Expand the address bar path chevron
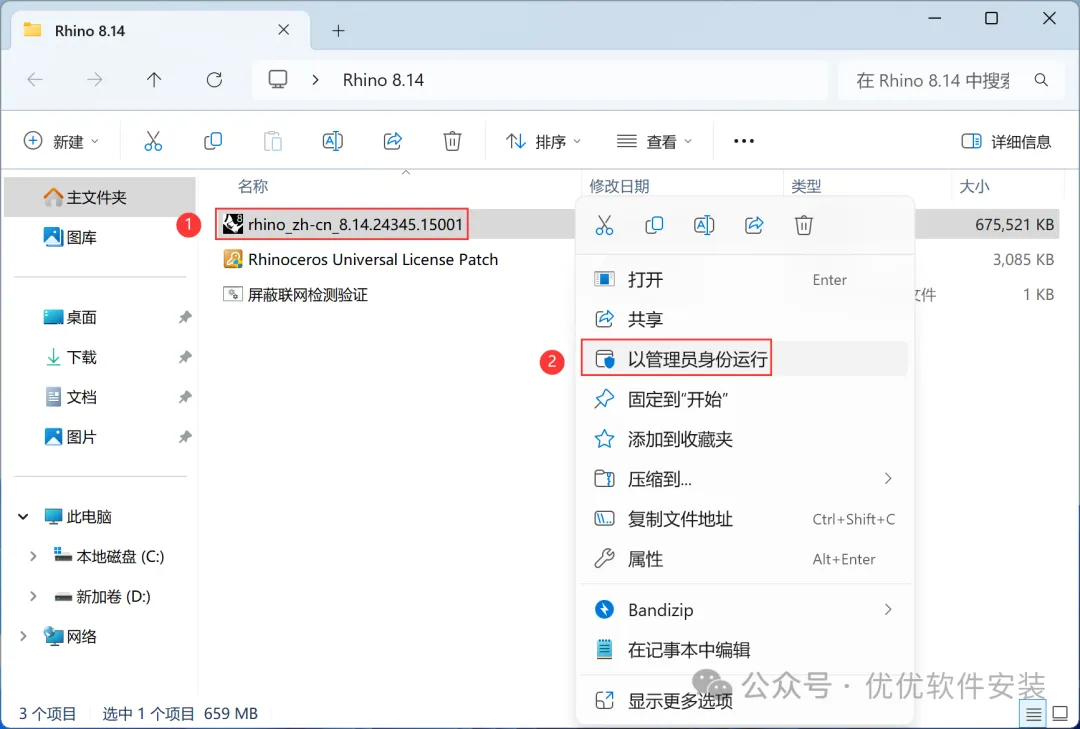This screenshot has width=1080, height=729. pyautogui.click(x=315, y=80)
